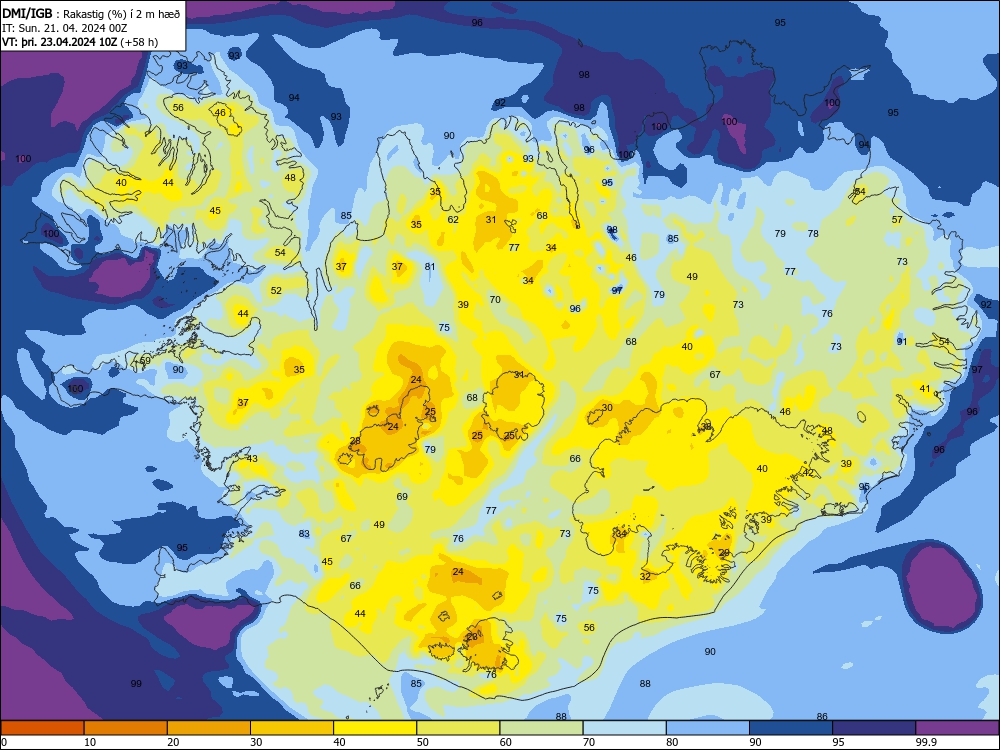Click the 20–30 amber legend swatch
The height and width of the screenshot is (750, 1000).
[209, 728]
